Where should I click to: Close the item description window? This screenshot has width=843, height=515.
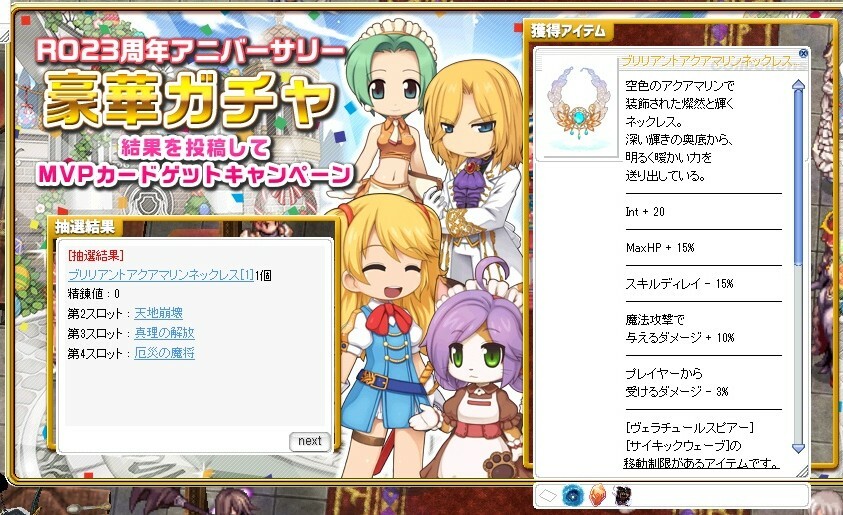pyautogui.click(x=803, y=53)
